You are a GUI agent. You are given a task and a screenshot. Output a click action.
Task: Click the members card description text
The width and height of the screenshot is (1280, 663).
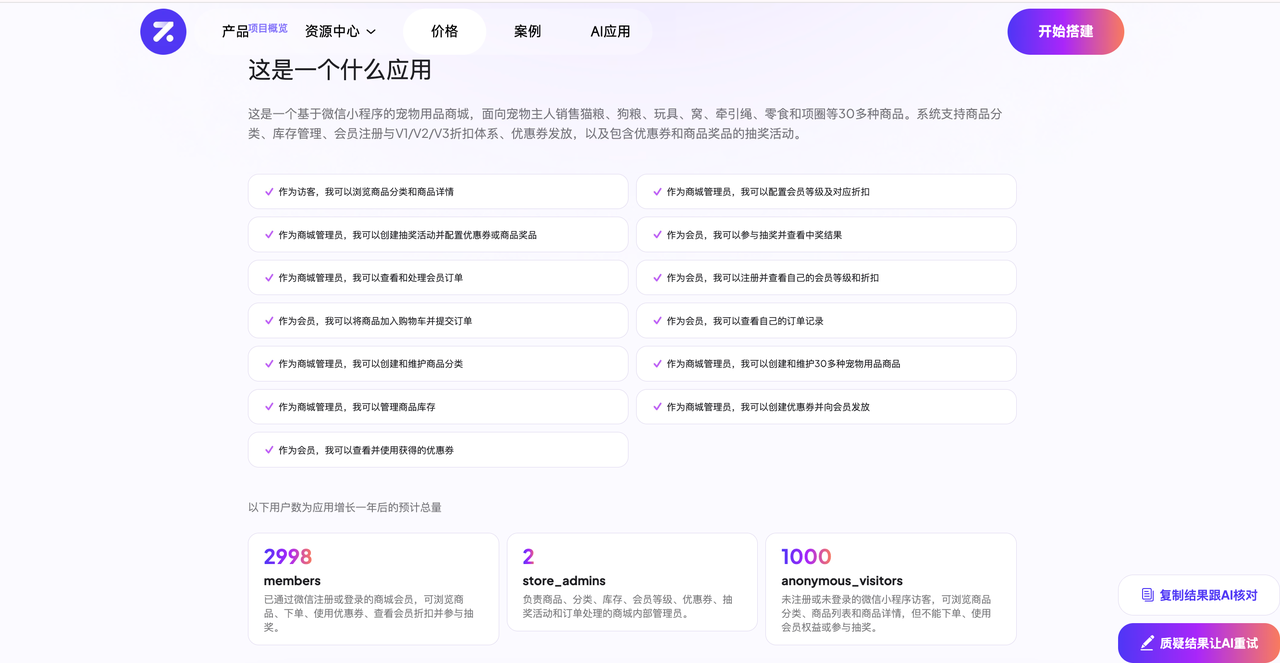coord(369,613)
